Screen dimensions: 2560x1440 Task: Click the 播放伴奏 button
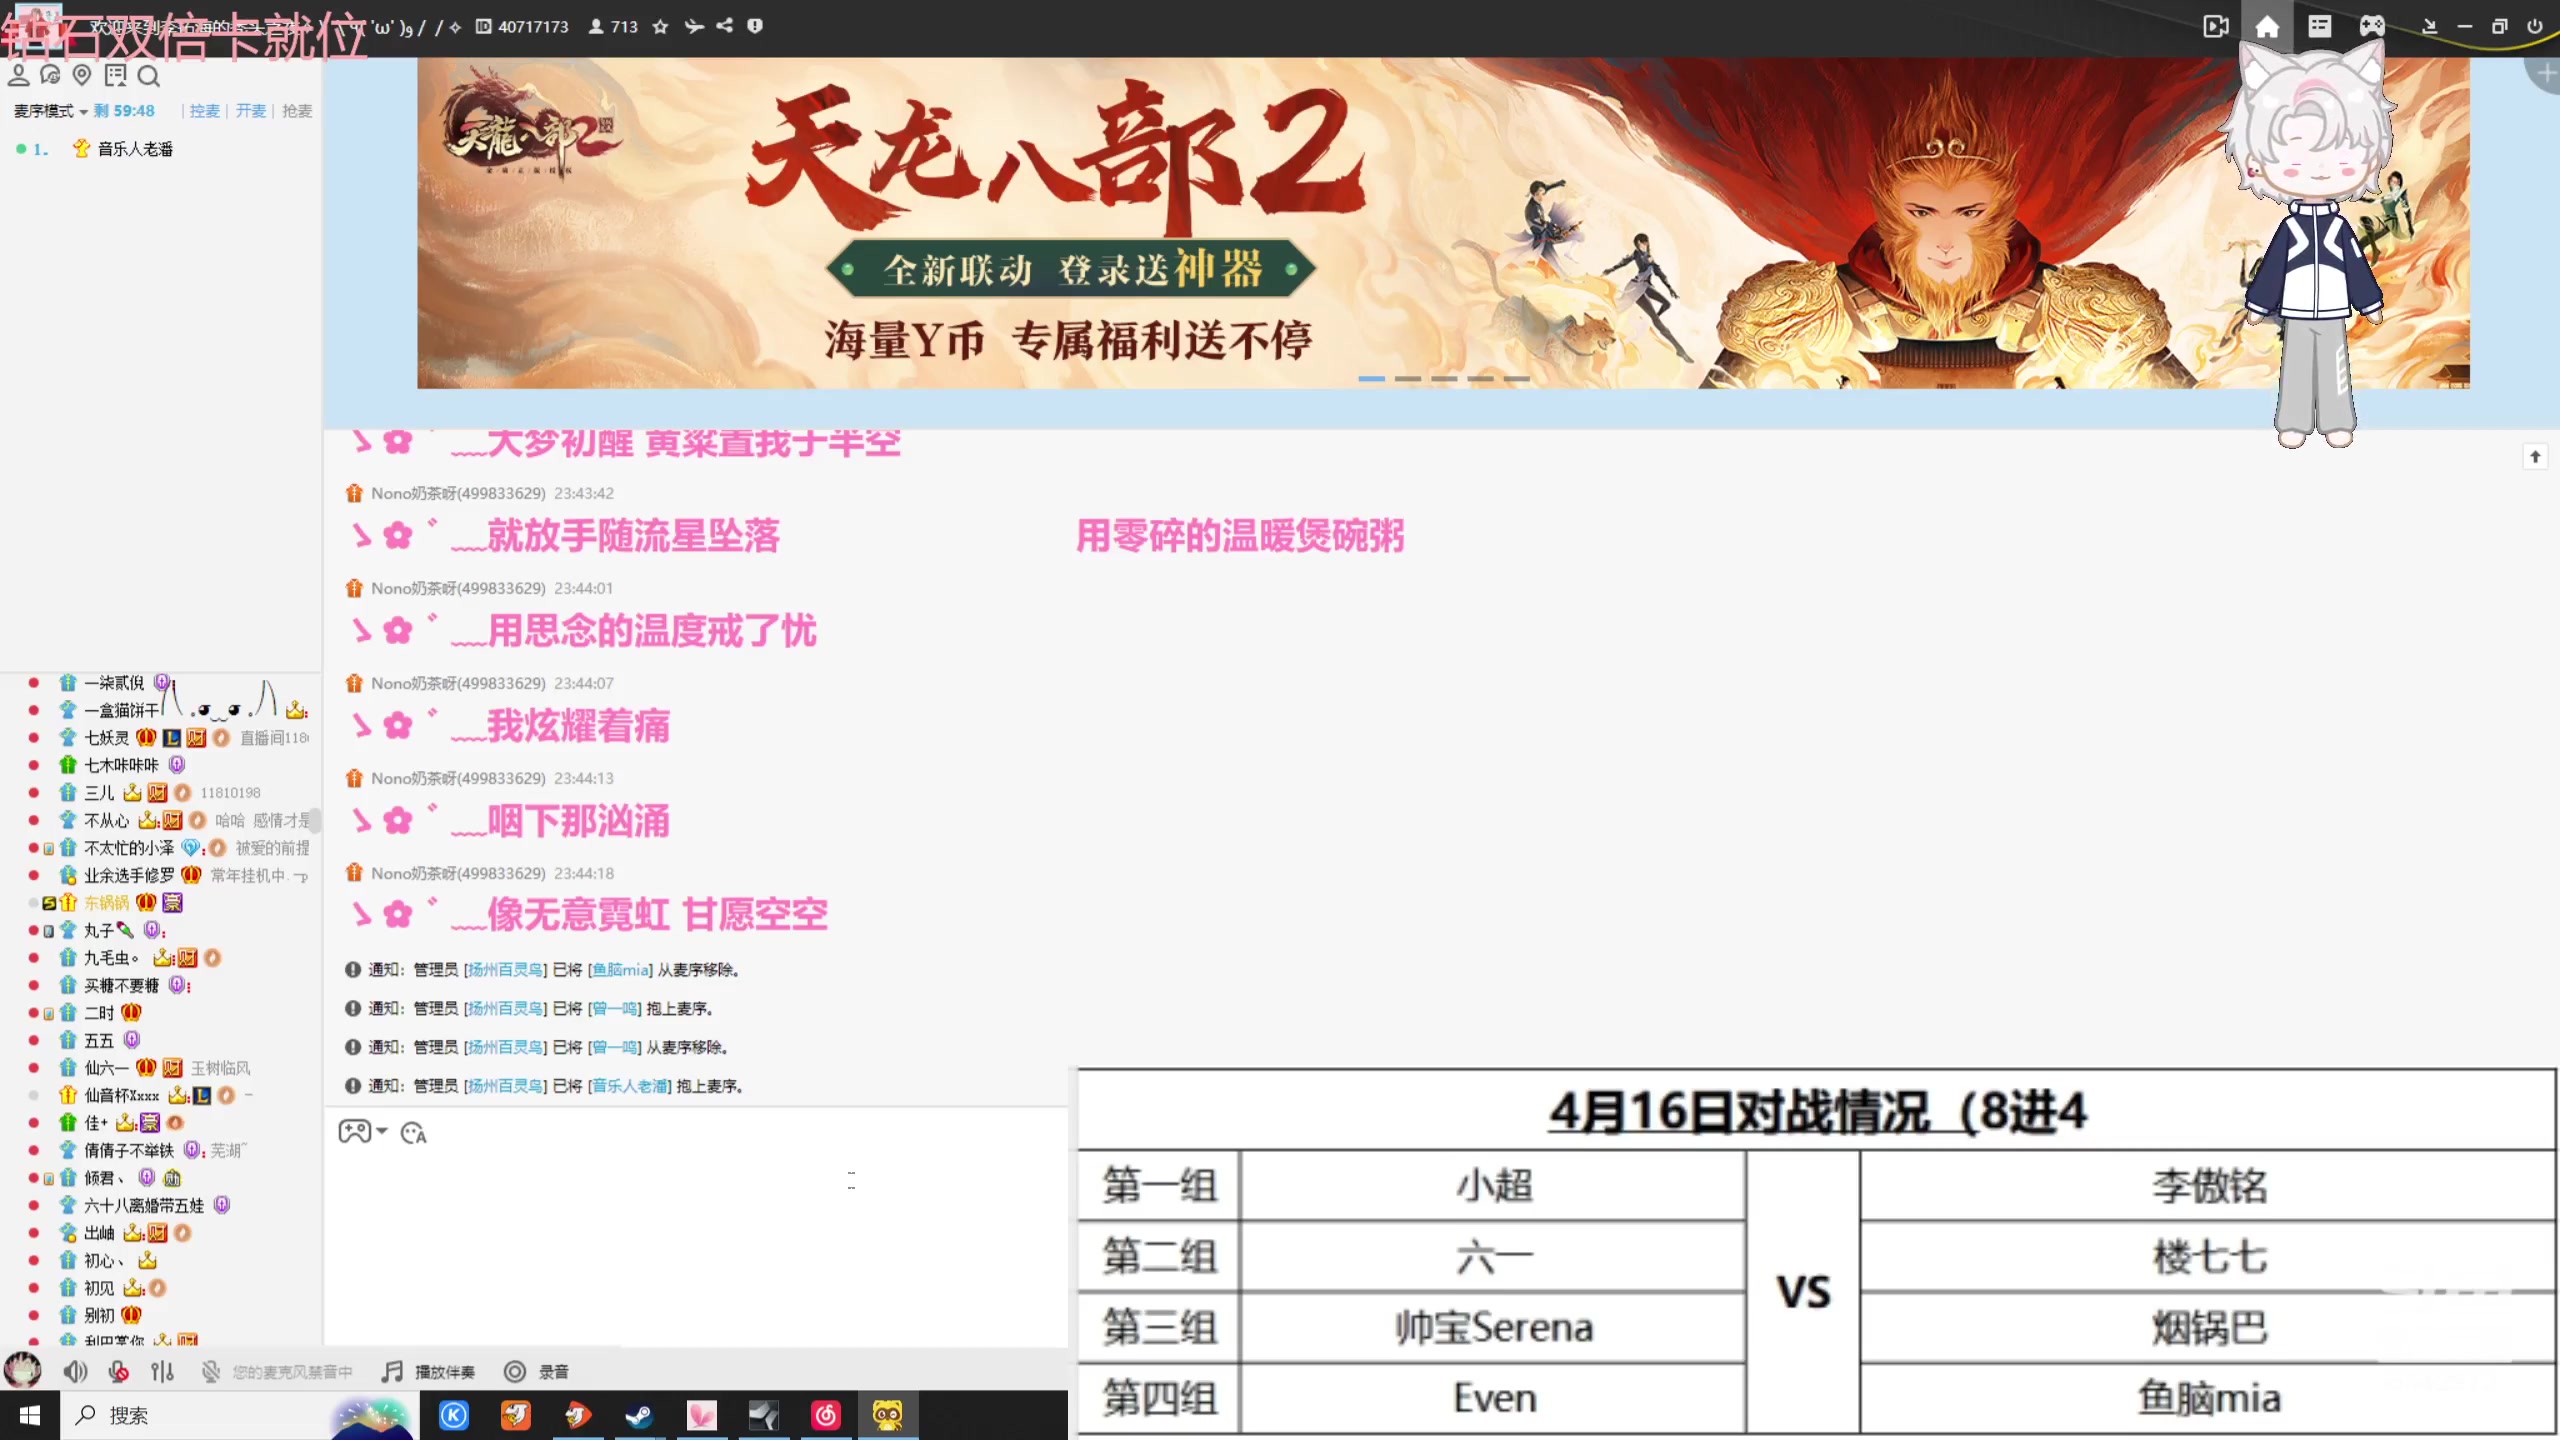[429, 1371]
